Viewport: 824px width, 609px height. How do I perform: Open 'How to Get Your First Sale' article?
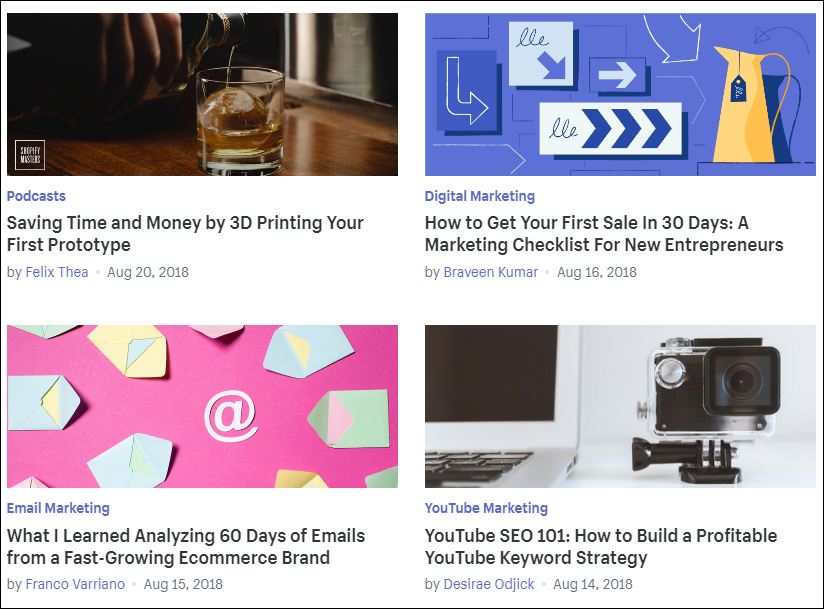pos(604,233)
